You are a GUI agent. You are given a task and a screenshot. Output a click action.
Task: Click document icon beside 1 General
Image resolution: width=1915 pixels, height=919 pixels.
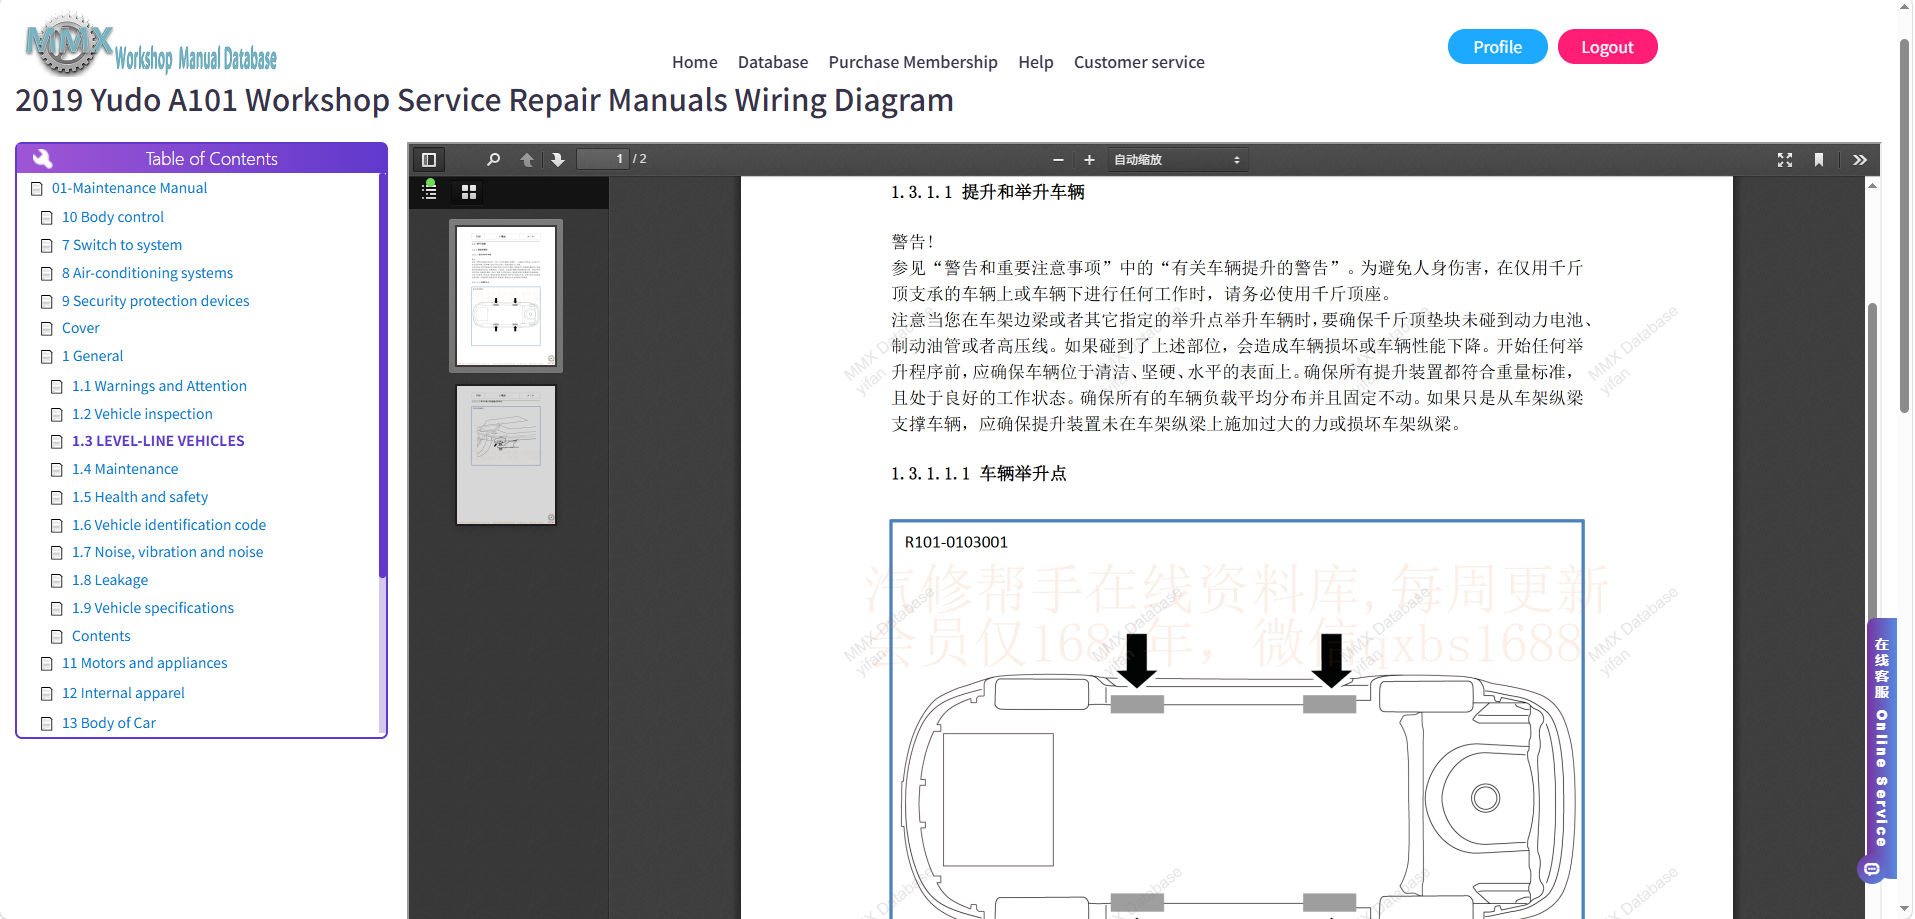(x=47, y=357)
